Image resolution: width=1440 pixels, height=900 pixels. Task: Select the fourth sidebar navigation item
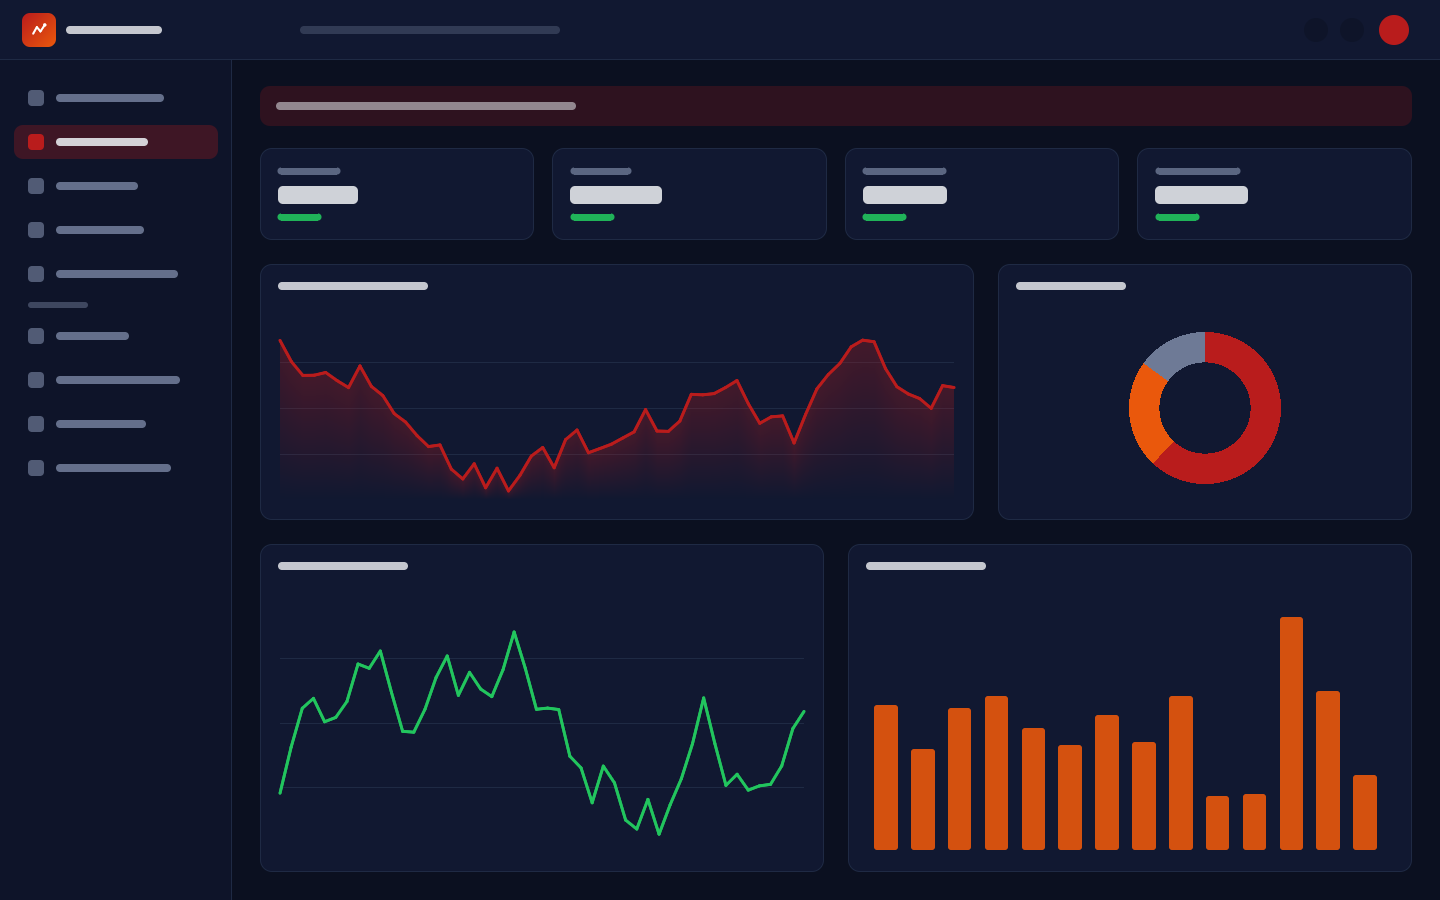point(116,230)
